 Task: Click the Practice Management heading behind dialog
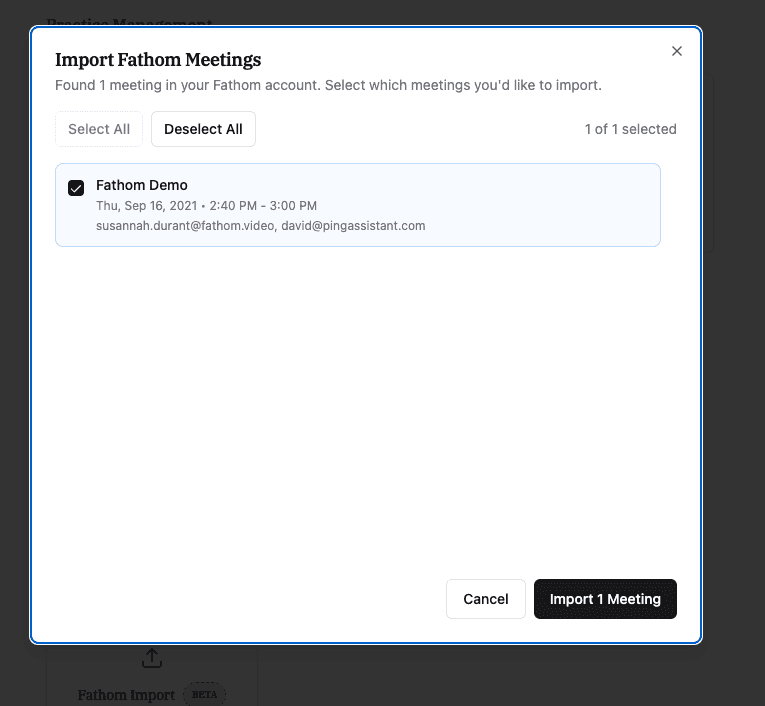tap(130, 21)
